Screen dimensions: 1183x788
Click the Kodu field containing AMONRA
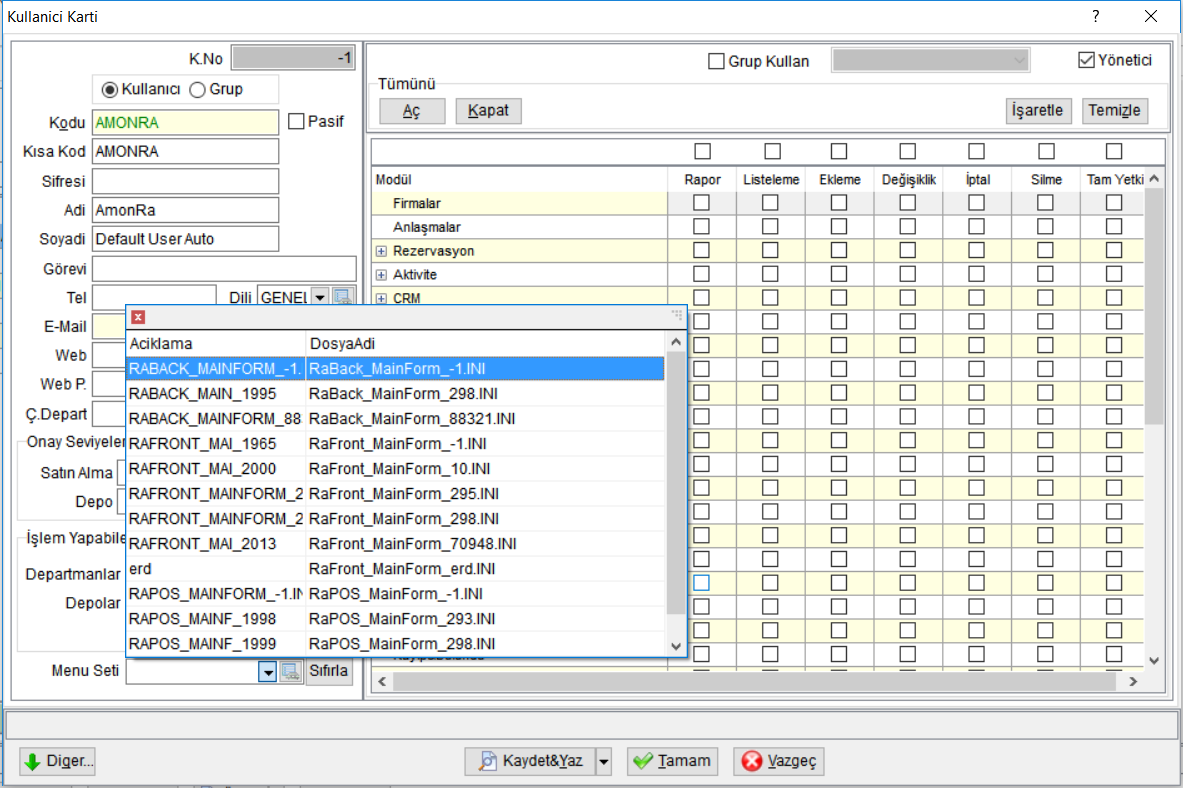tap(186, 122)
